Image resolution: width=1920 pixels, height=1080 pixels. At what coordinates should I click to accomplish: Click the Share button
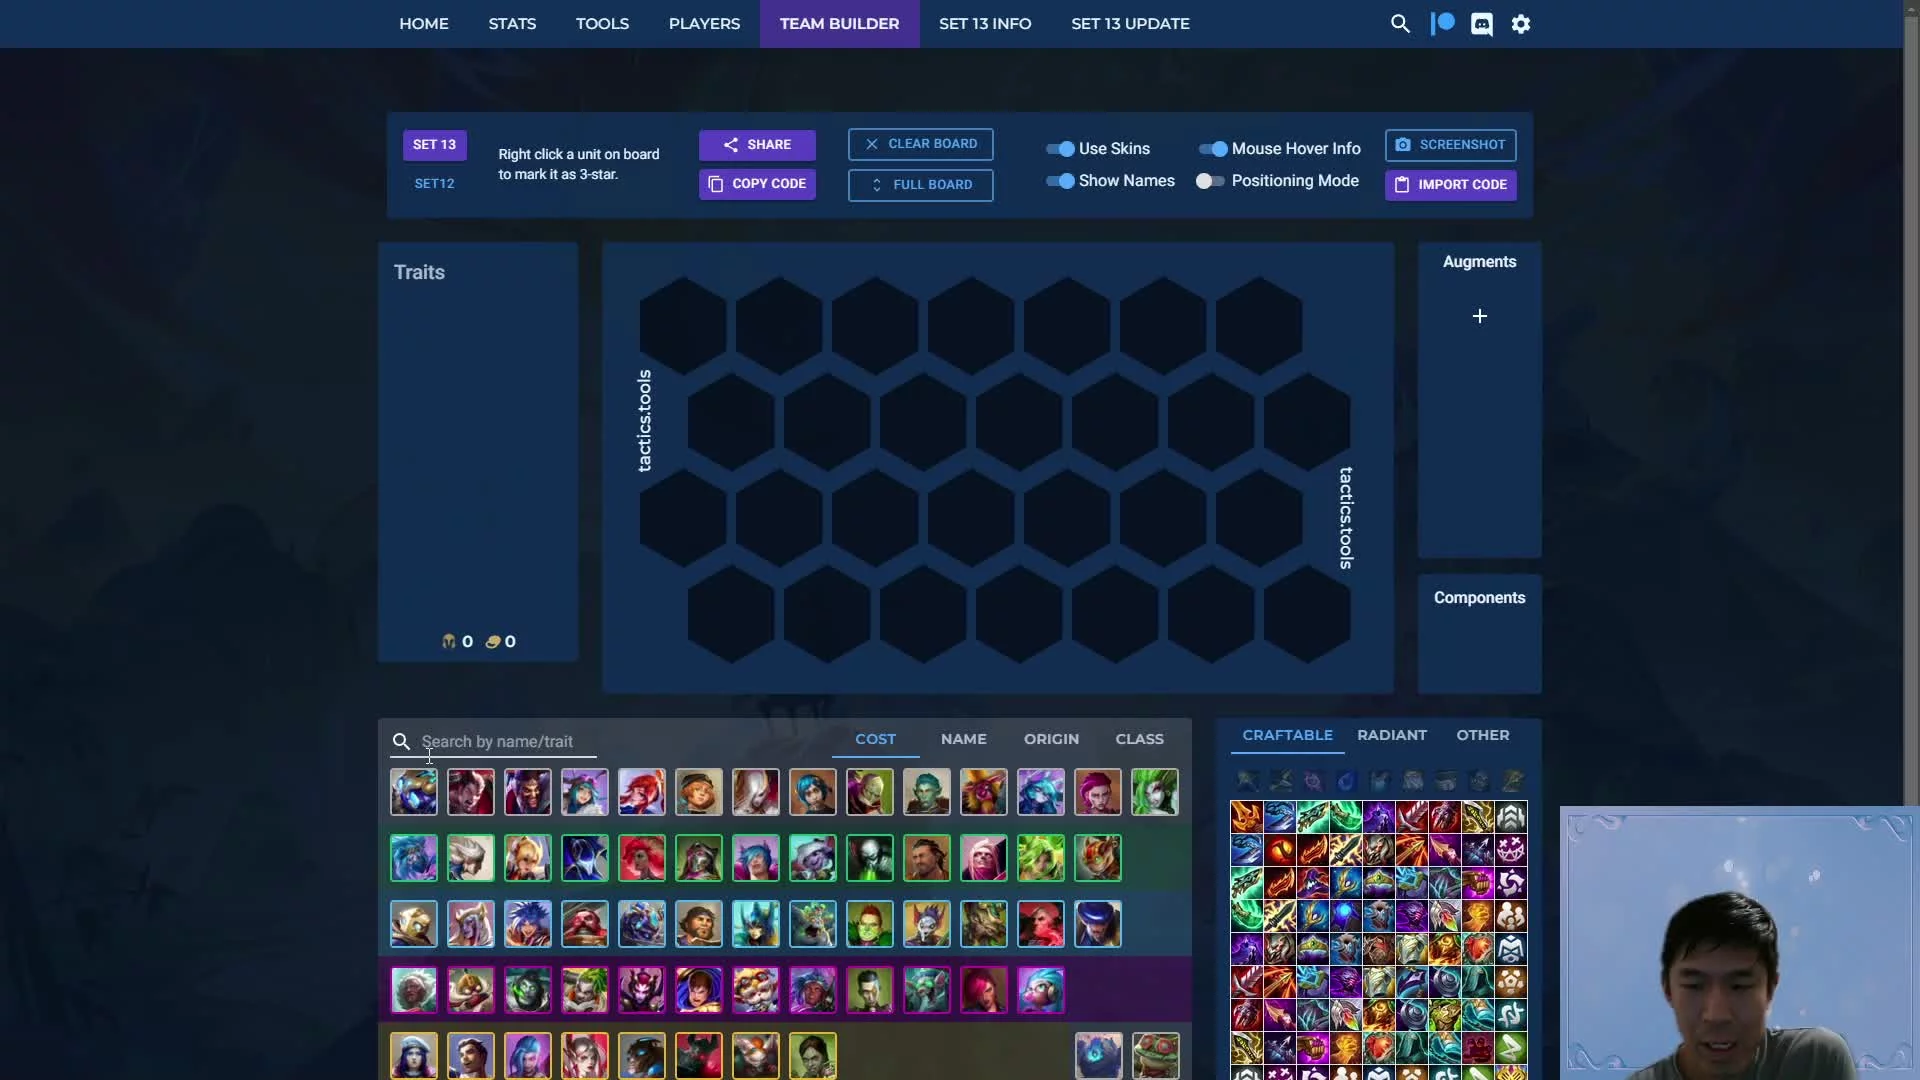click(757, 145)
